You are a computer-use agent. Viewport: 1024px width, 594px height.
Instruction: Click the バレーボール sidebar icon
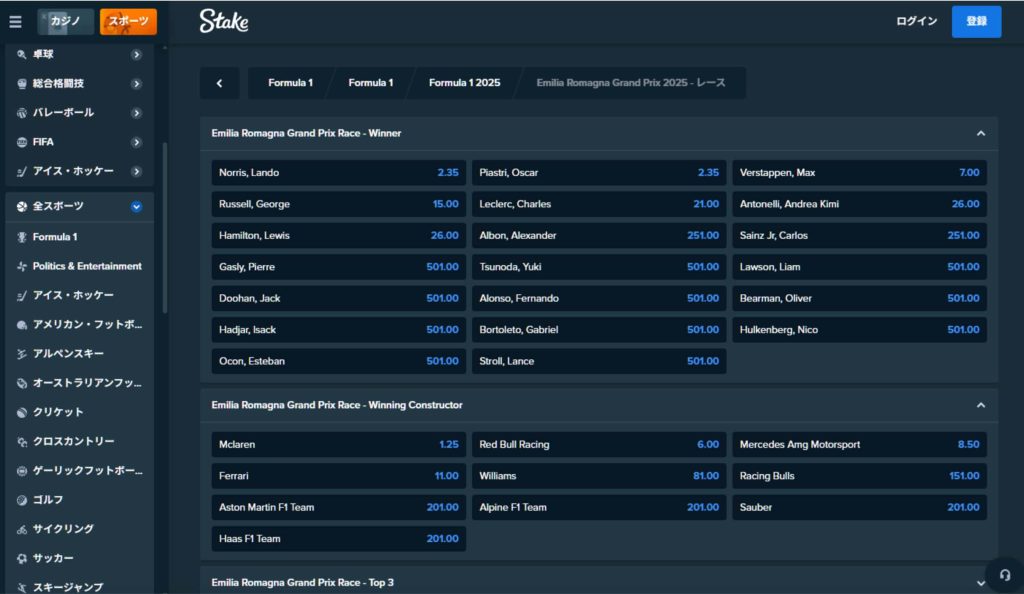click(x=22, y=113)
